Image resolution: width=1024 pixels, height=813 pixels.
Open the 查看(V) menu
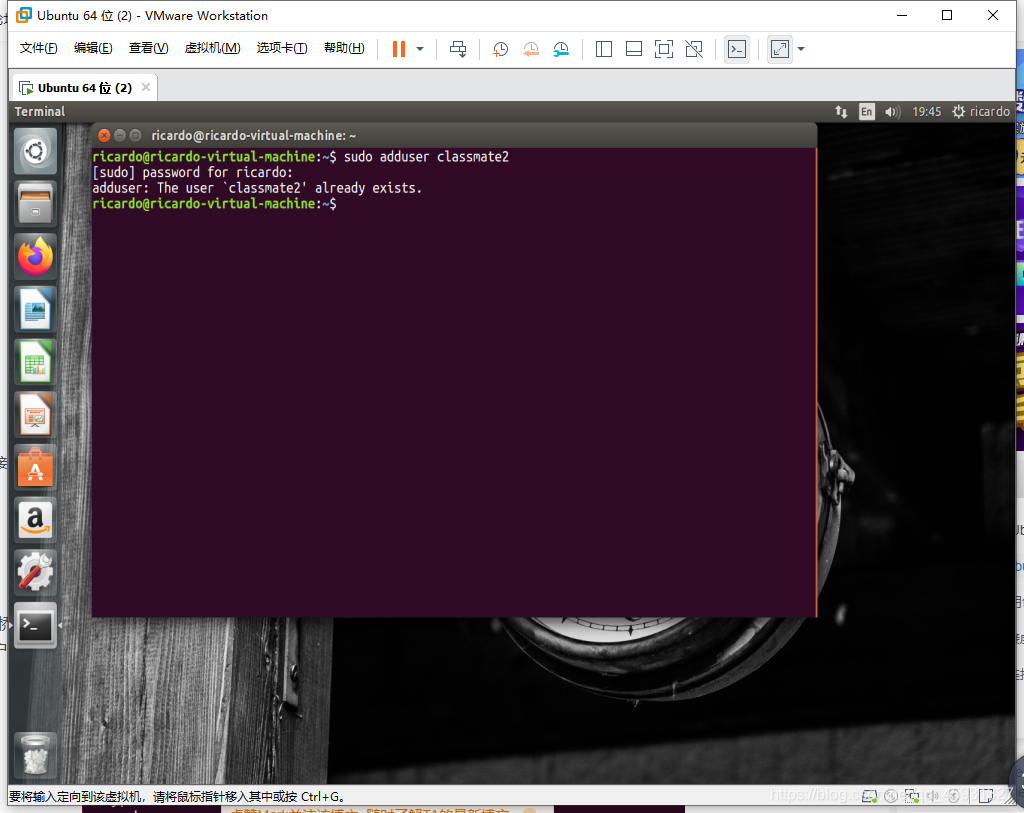pos(148,48)
